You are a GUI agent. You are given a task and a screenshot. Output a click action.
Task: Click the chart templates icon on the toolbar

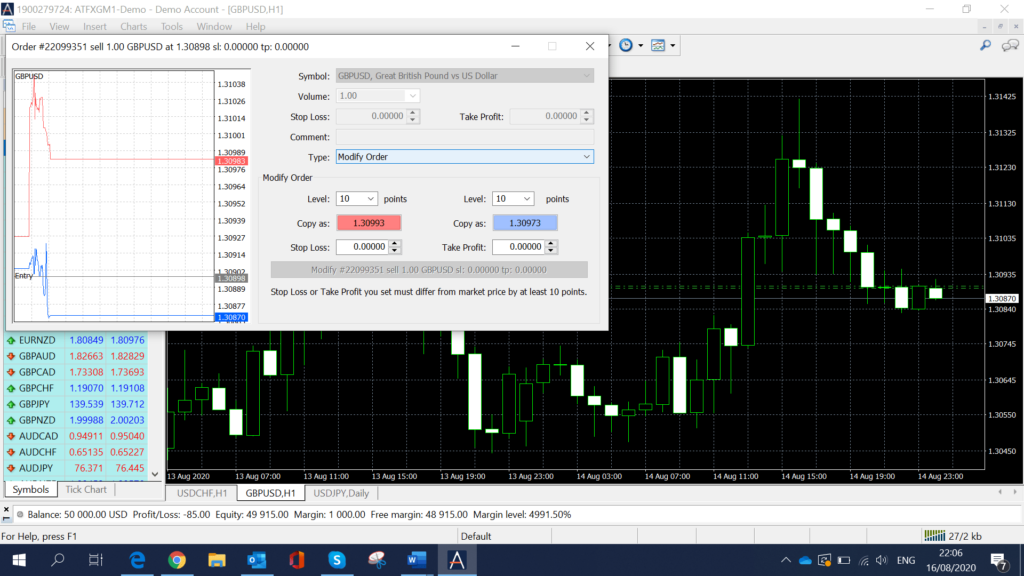(x=656, y=45)
